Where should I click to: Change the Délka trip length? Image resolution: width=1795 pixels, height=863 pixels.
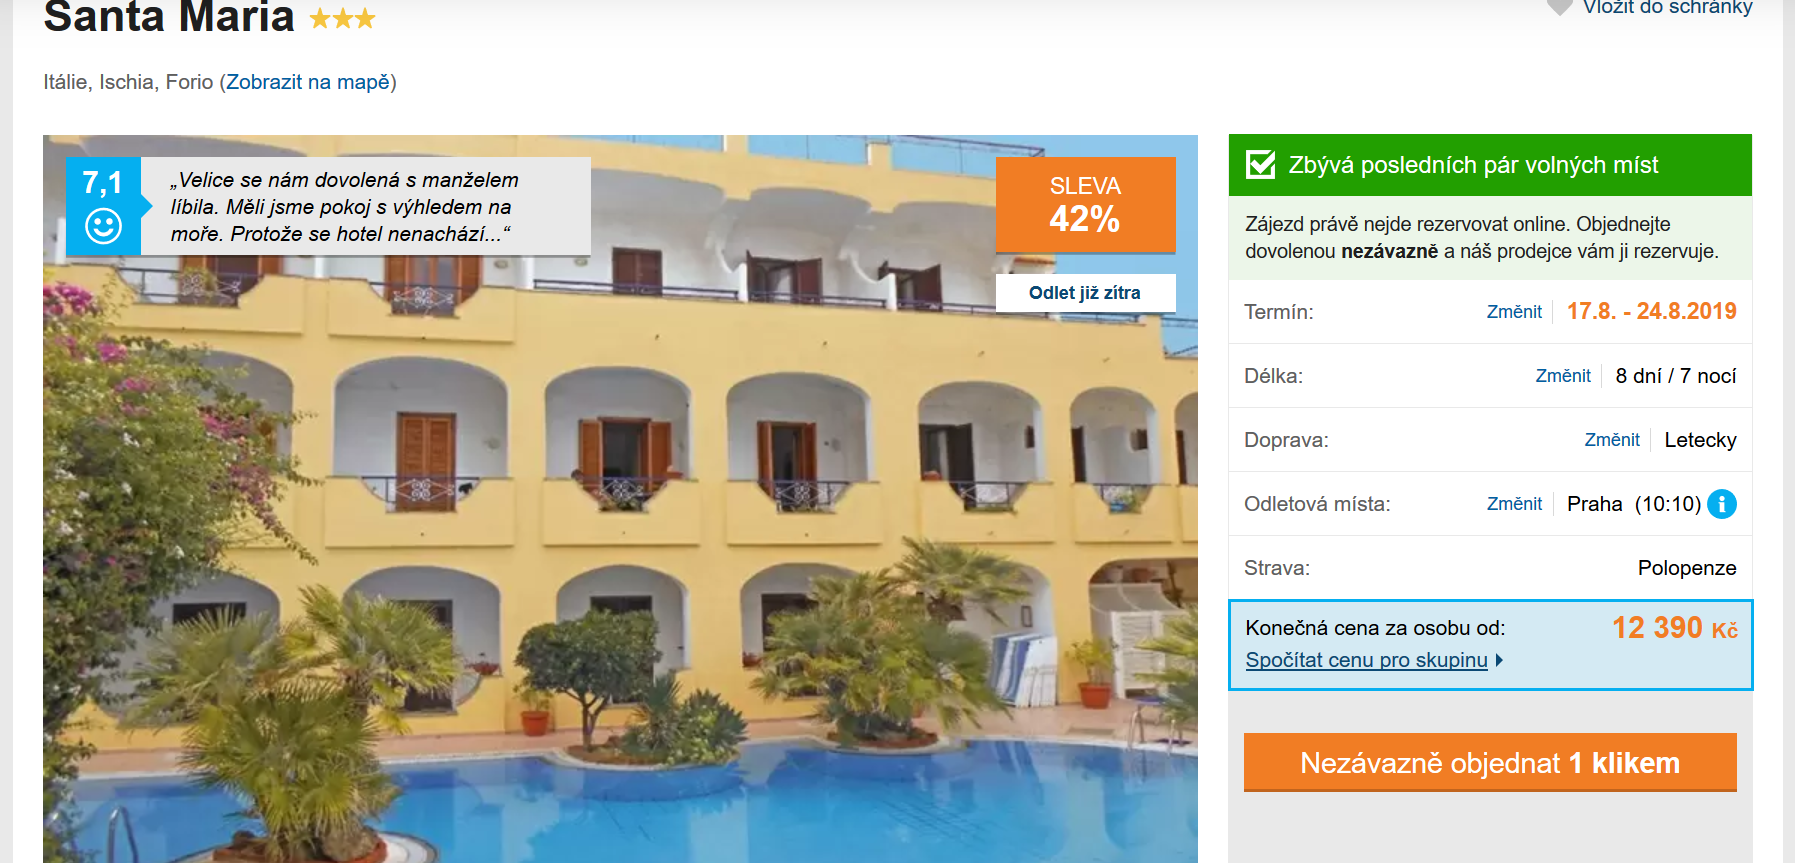point(1563,376)
